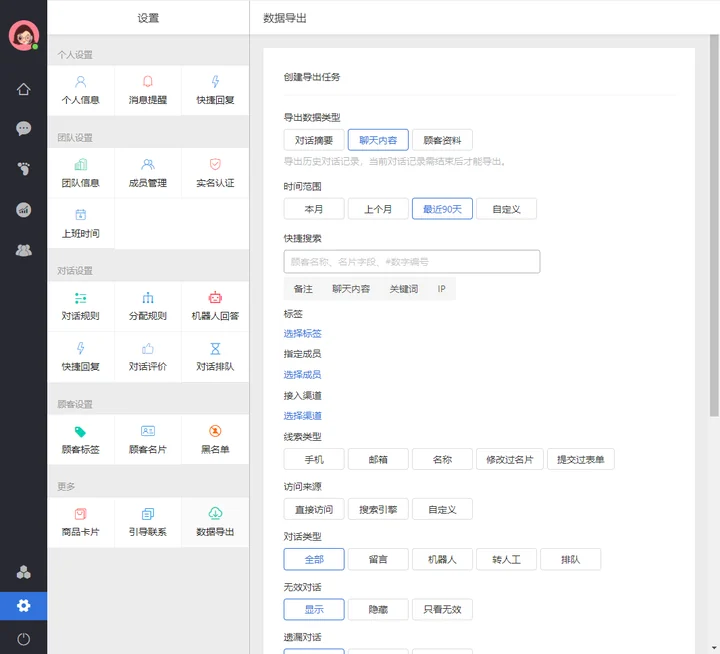The height and width of the screenshot is (654, 720).
Task: Toggle 手机 lead type
Action: (x=314, y=459)
